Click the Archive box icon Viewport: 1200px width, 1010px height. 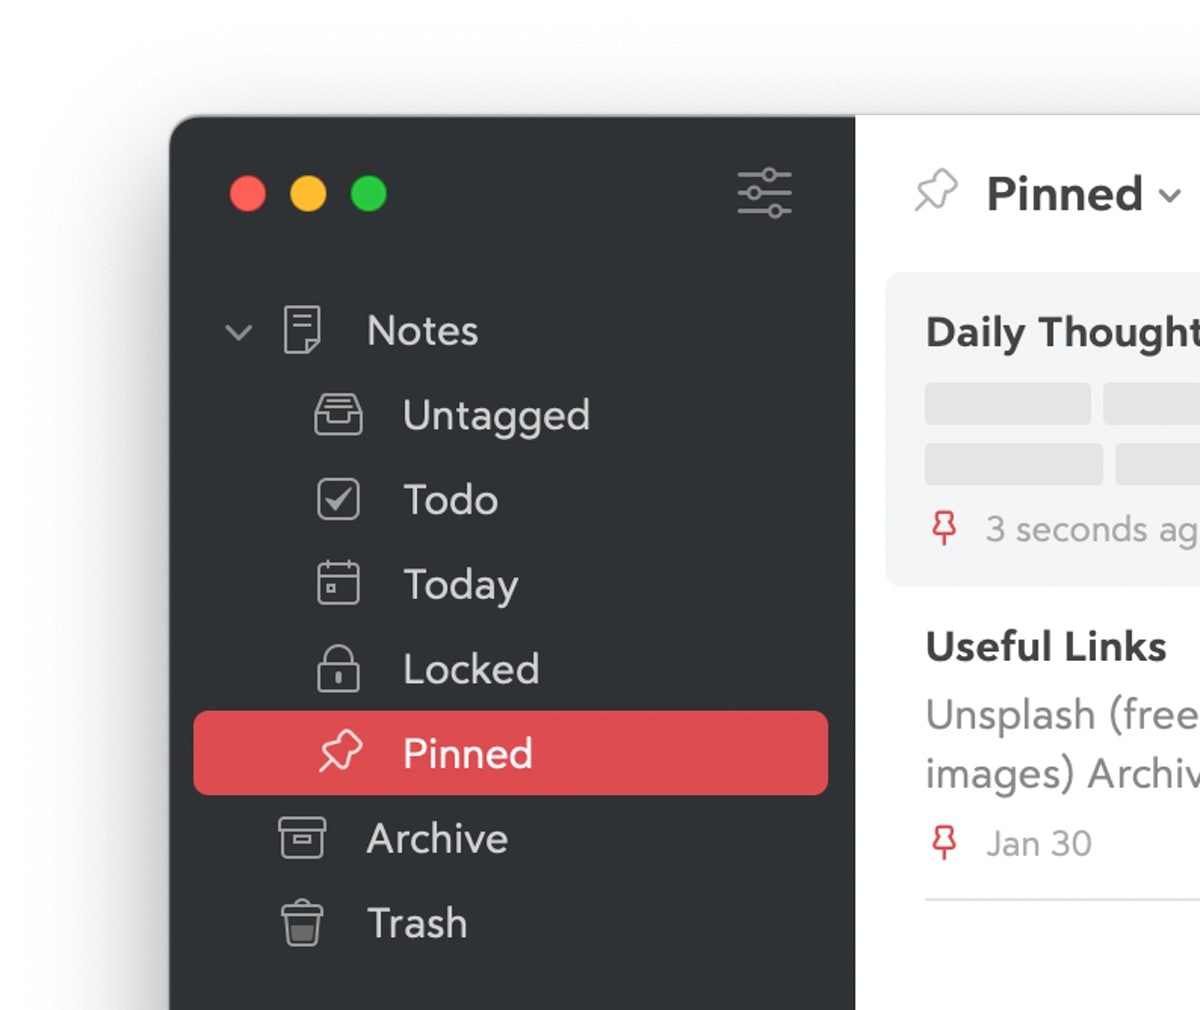pyautogui.click(x=302, y=838)
